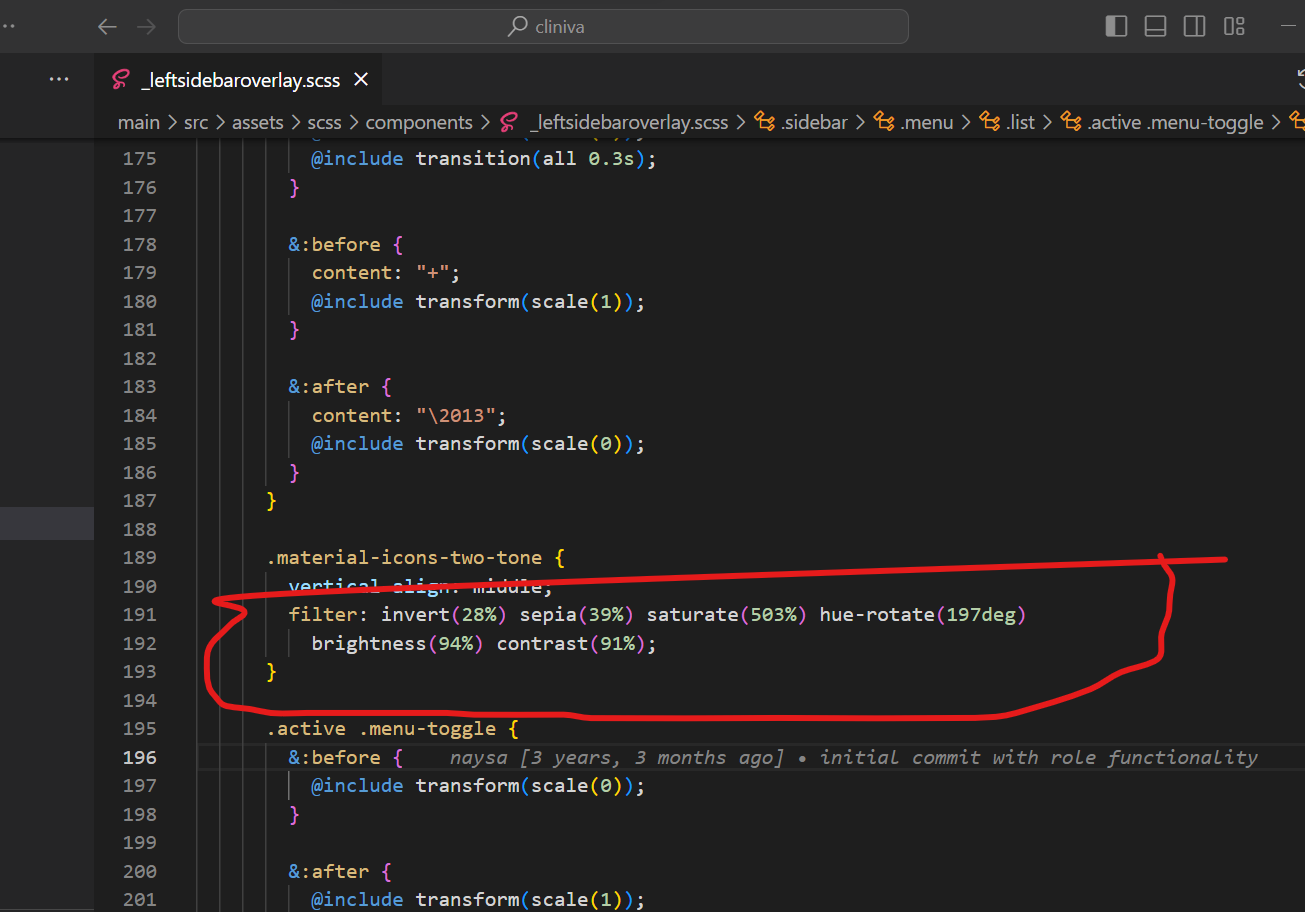Click line number 188 in the gutter
This screenshot has height=912, width=1305.
pyautogui.click(x=139, y=529)
